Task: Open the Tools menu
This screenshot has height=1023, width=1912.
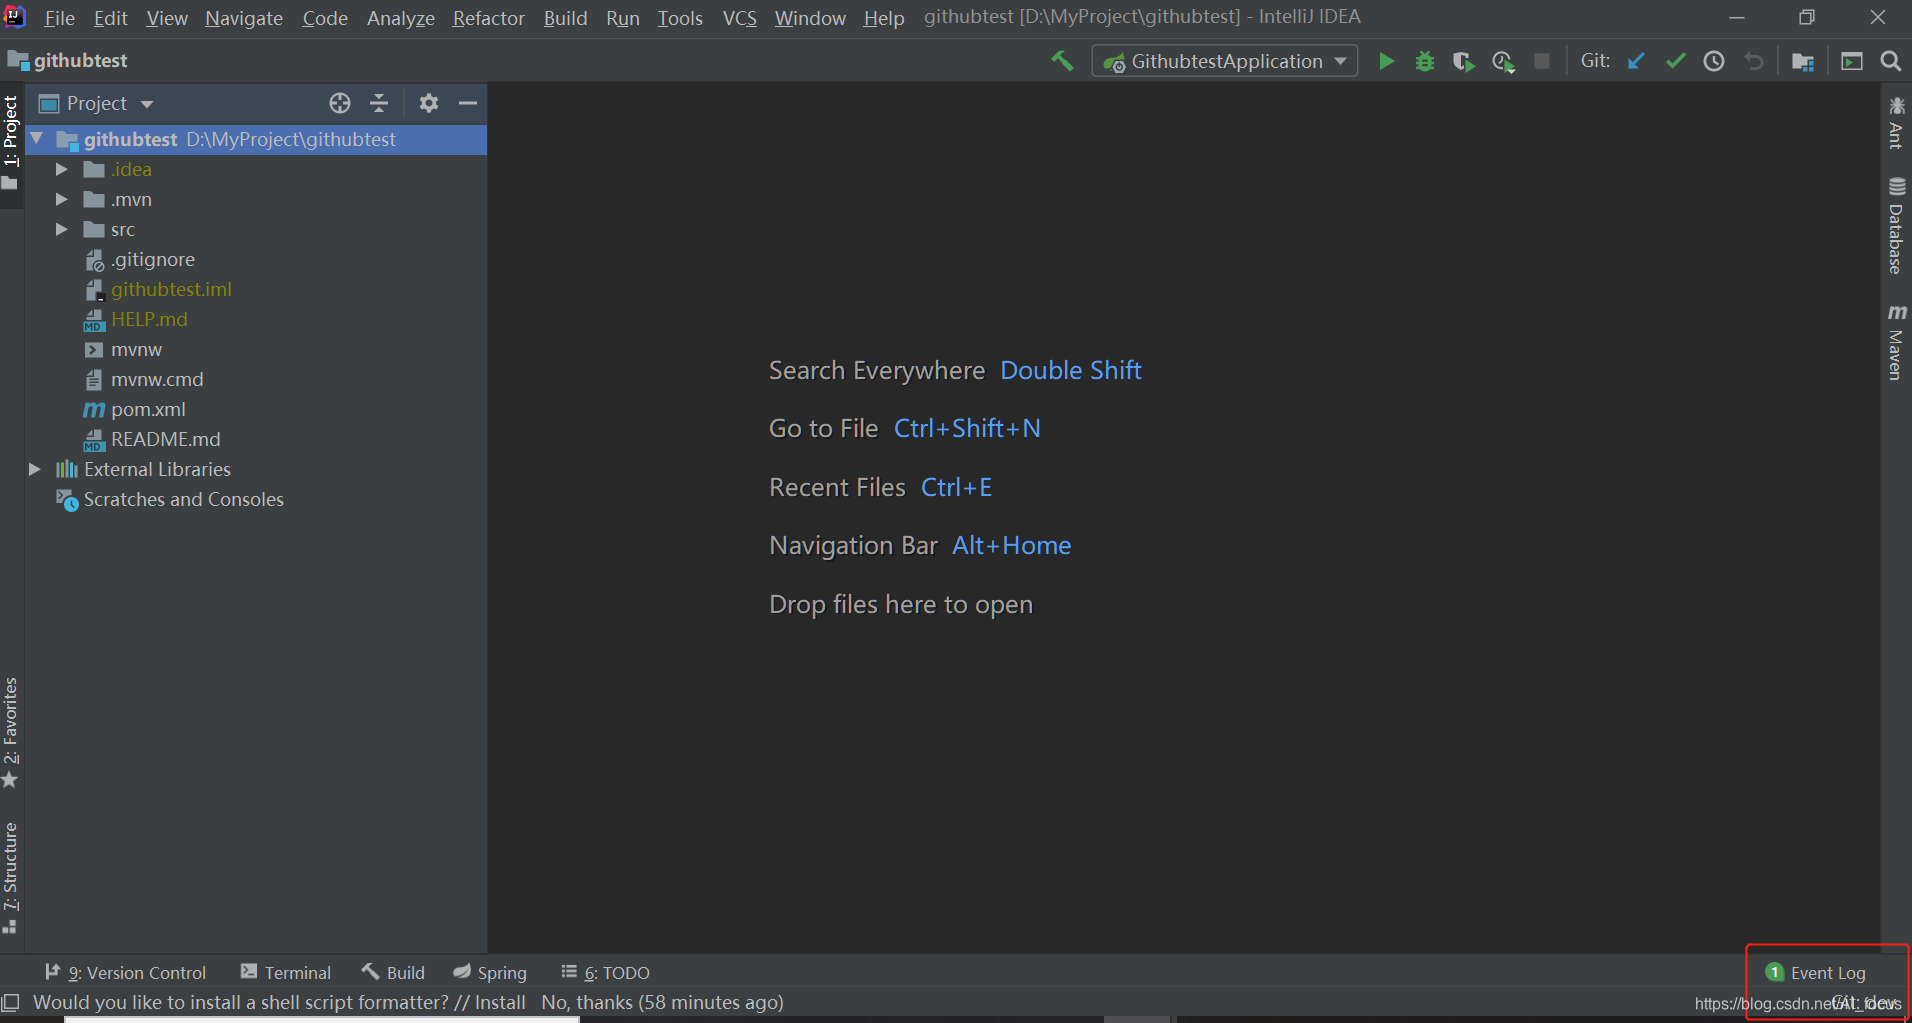Action: coord(680,18)
